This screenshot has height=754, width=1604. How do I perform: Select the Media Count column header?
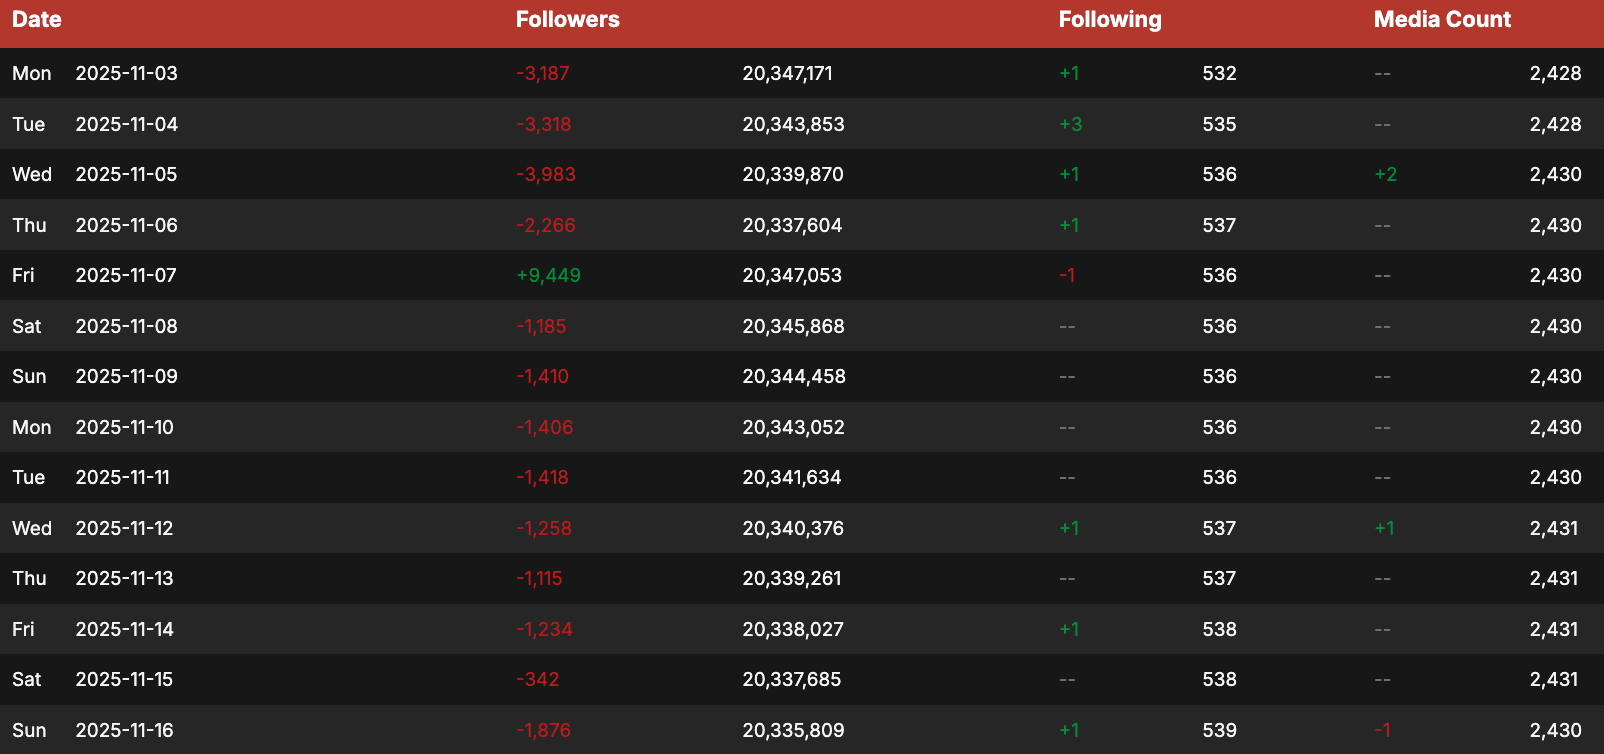pyautogui.click(x=1441, y=20)
